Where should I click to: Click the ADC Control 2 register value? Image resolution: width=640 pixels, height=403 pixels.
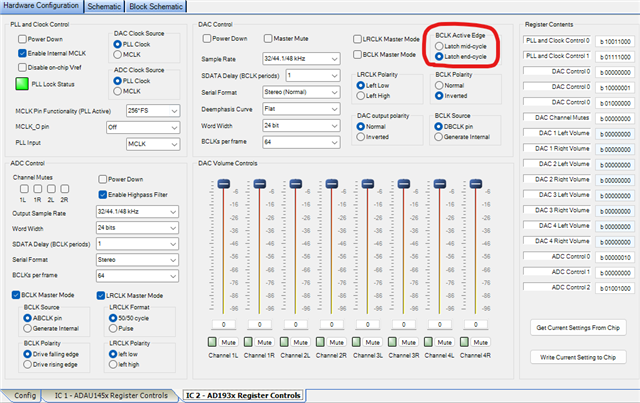[615, 288]
